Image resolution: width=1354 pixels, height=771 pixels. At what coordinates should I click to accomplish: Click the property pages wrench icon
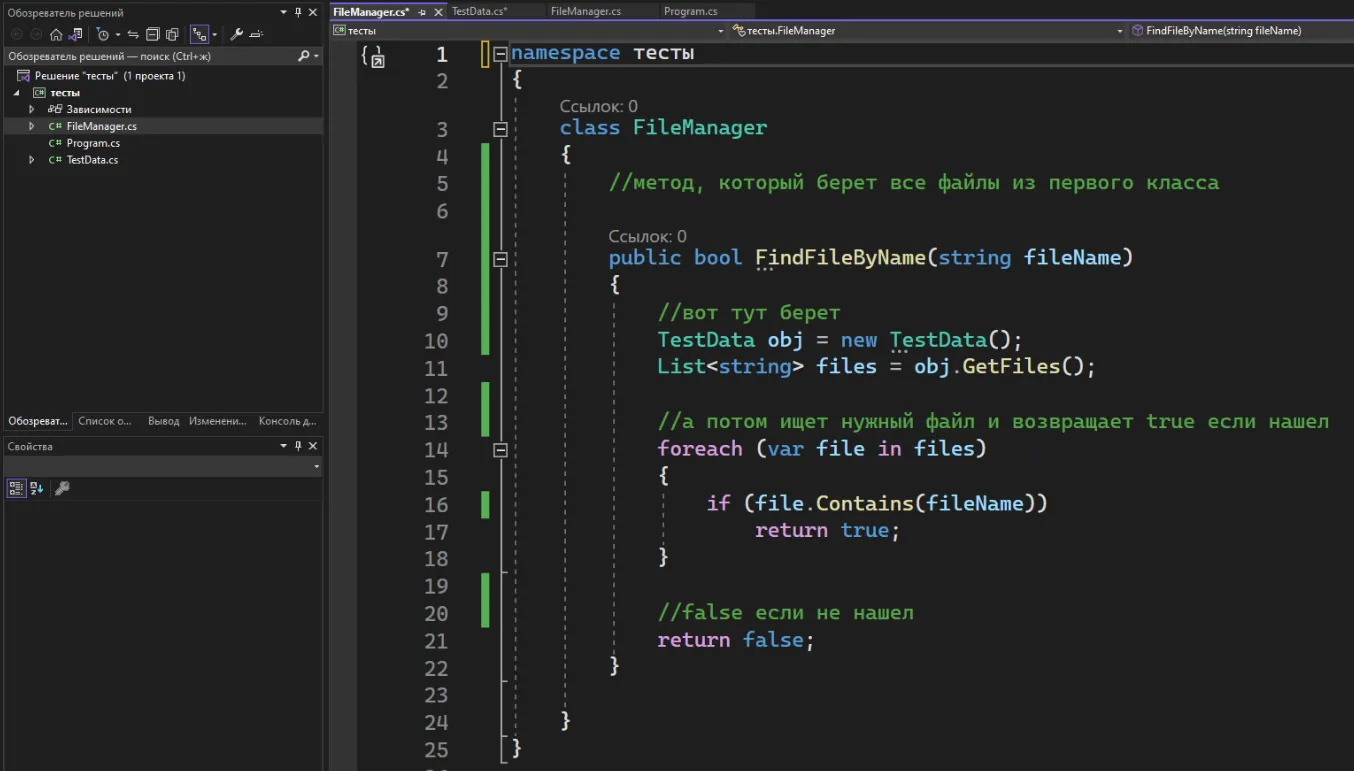[x=62, y=488]
